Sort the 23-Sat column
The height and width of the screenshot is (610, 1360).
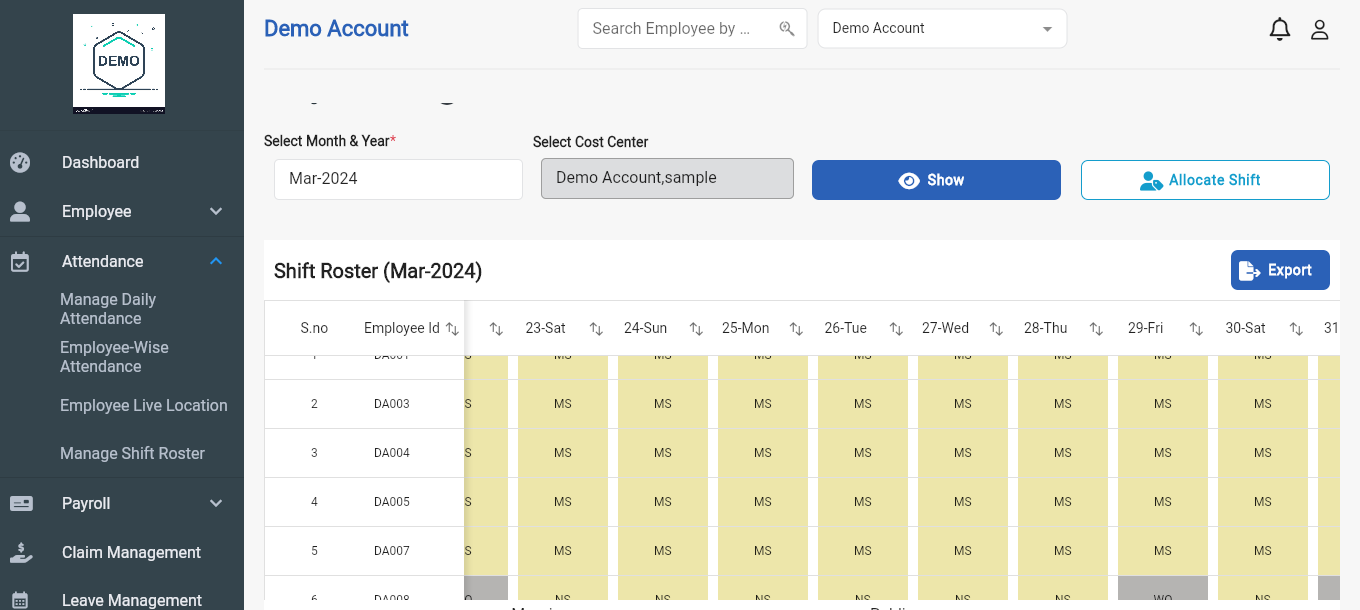click(x=596, y=329)
